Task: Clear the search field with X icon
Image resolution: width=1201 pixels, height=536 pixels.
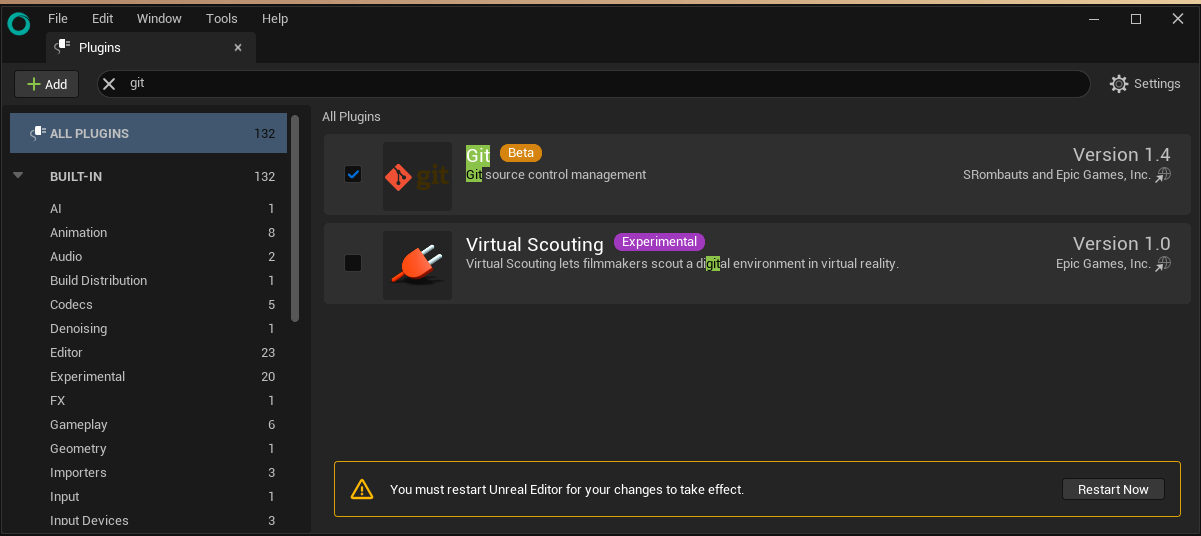Action: pyautogui.click(x=110, y=84)
